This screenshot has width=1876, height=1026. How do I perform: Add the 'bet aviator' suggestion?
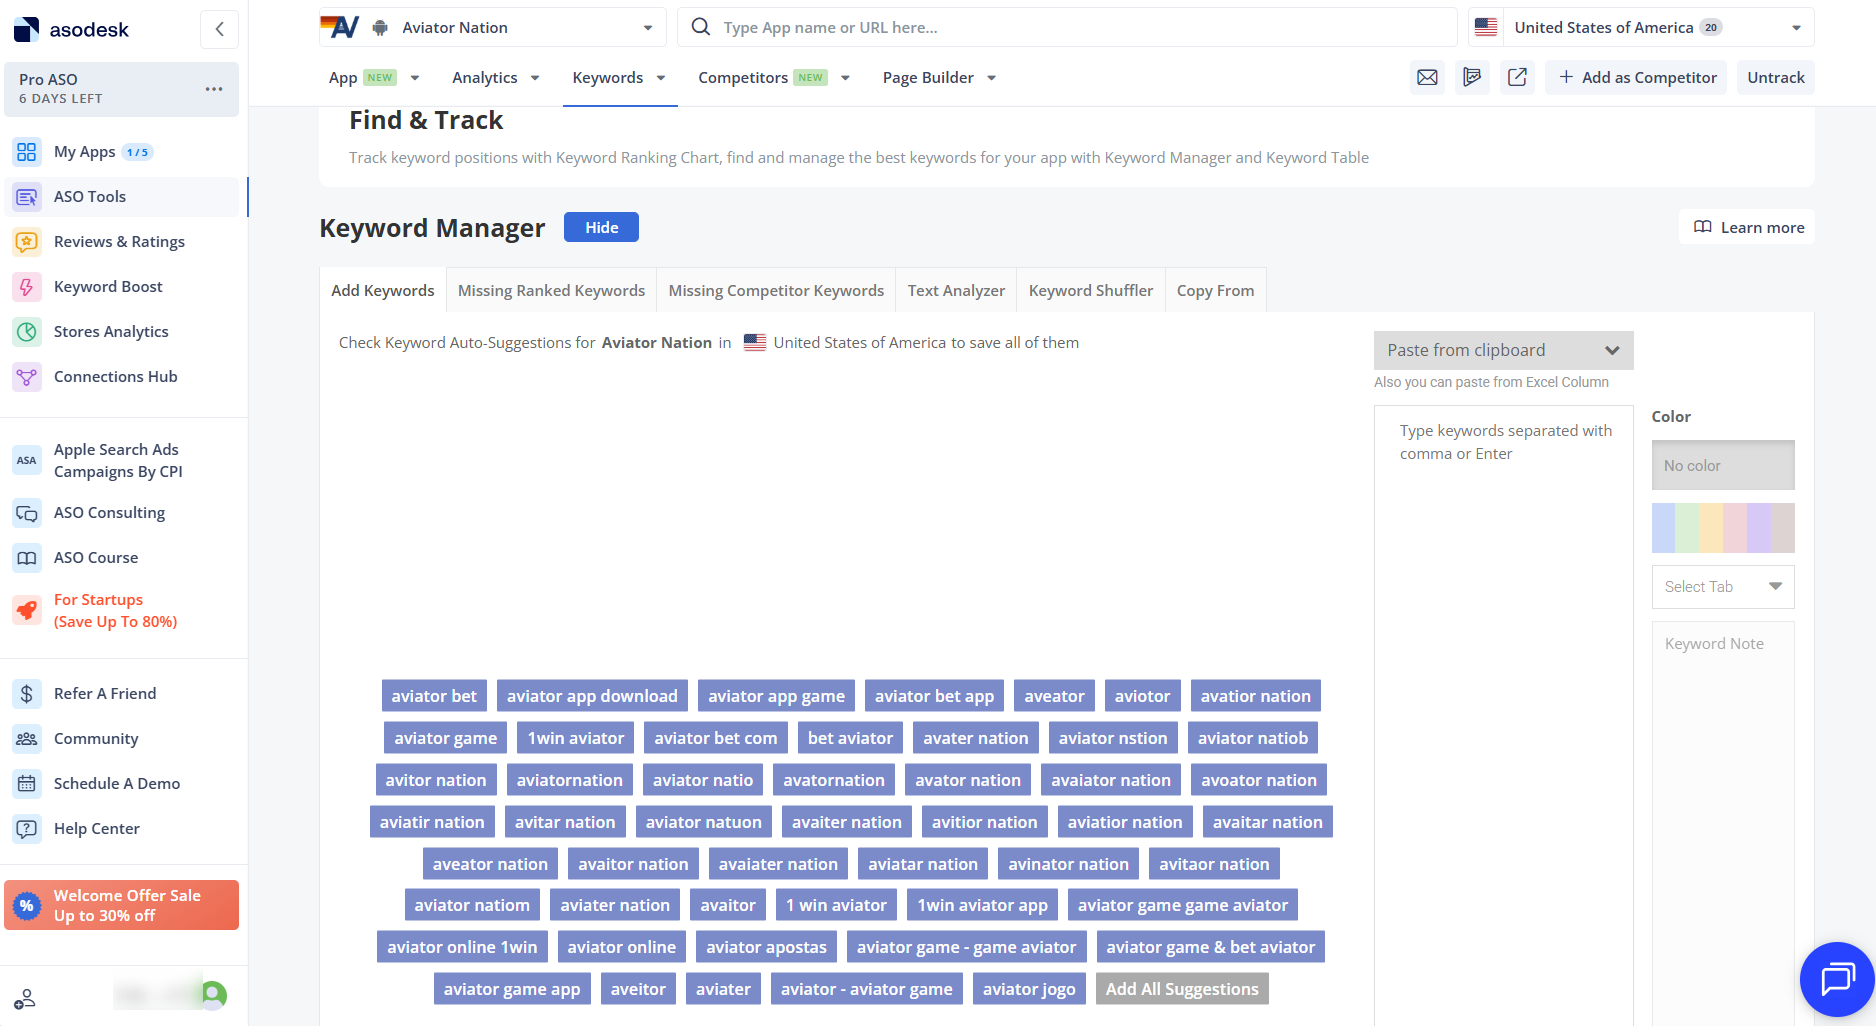click(850, 739)
